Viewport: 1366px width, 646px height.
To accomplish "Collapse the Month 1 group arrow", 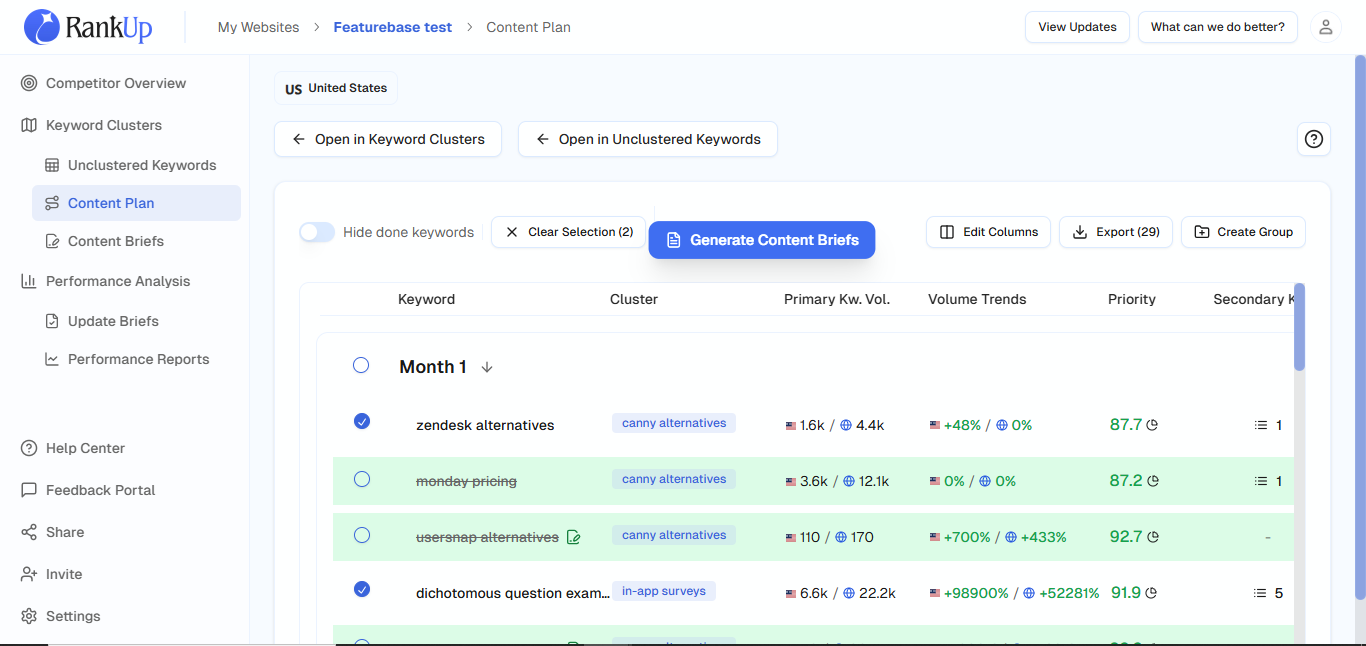I will click(487, 367).
